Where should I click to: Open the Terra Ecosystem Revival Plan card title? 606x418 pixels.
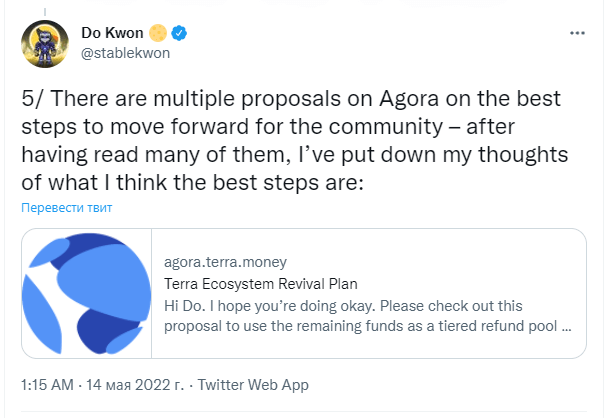click(260, 284)
